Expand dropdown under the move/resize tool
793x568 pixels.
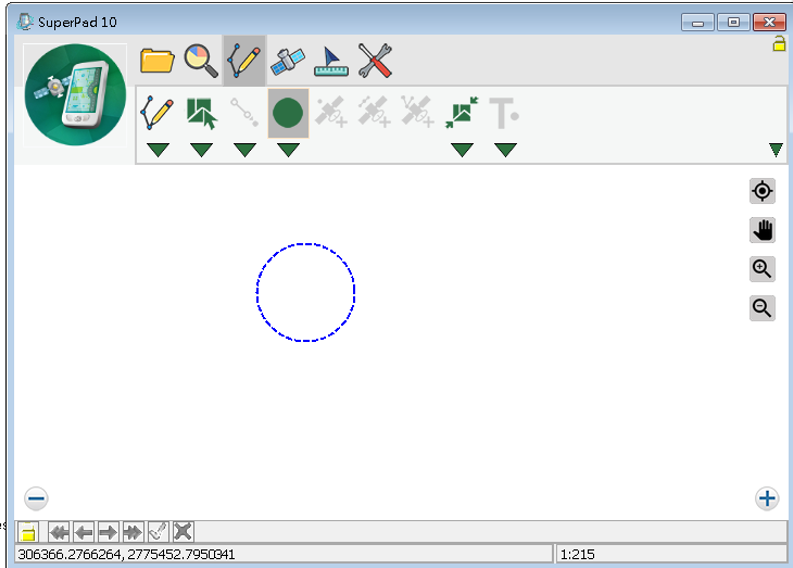(462, 150)
